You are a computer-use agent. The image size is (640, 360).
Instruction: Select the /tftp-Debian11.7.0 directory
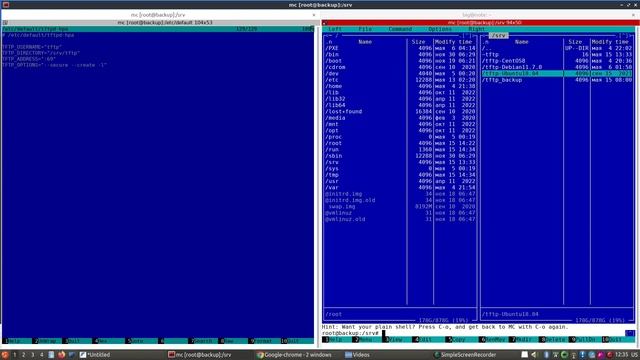coord(557,67)
